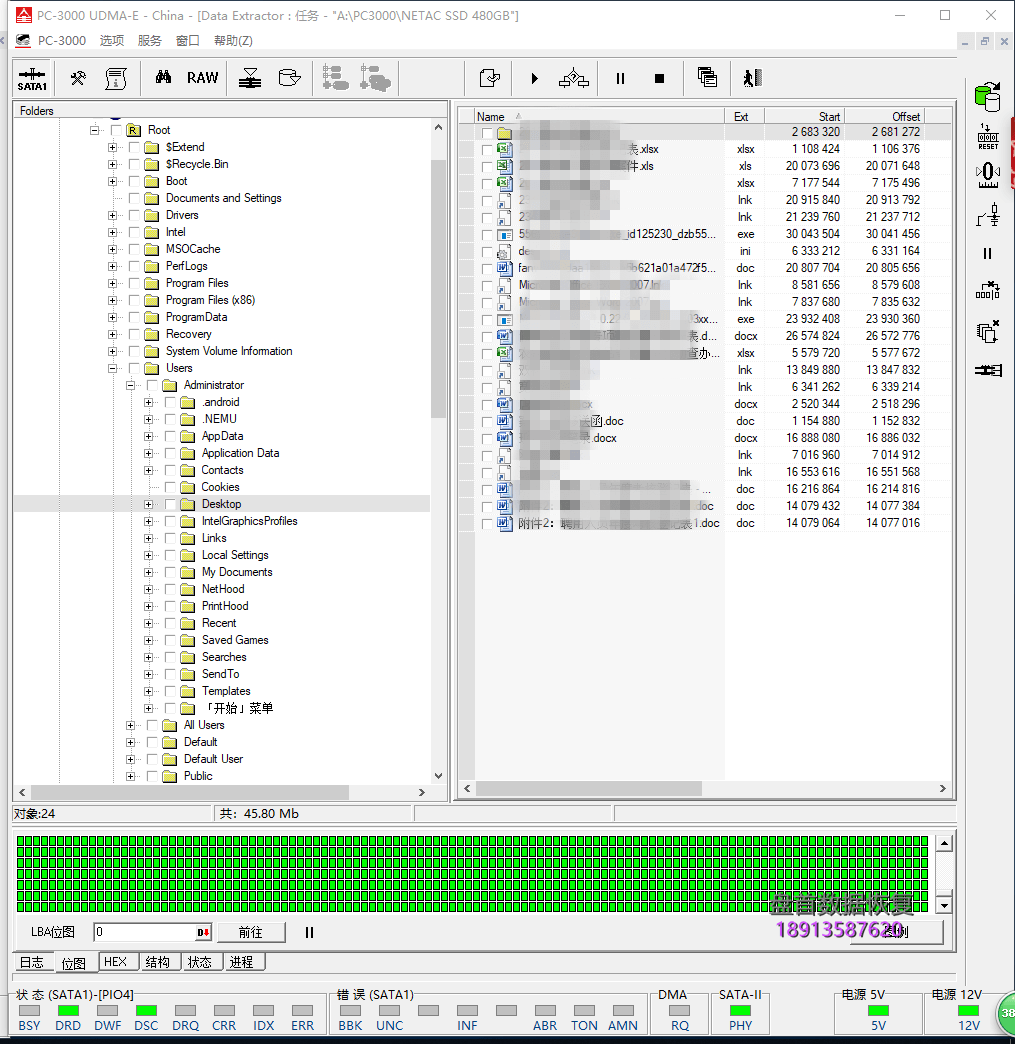Expand the $Extend folder node
1015x1044 pixels.
pos(113,147)
